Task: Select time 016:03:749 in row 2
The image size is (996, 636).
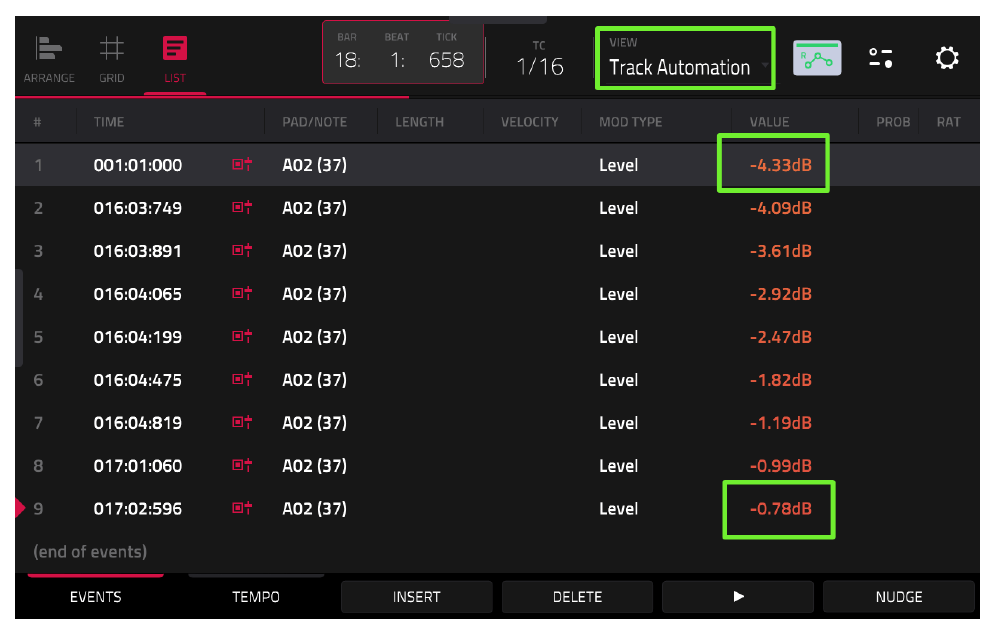Action: [138, 208]
